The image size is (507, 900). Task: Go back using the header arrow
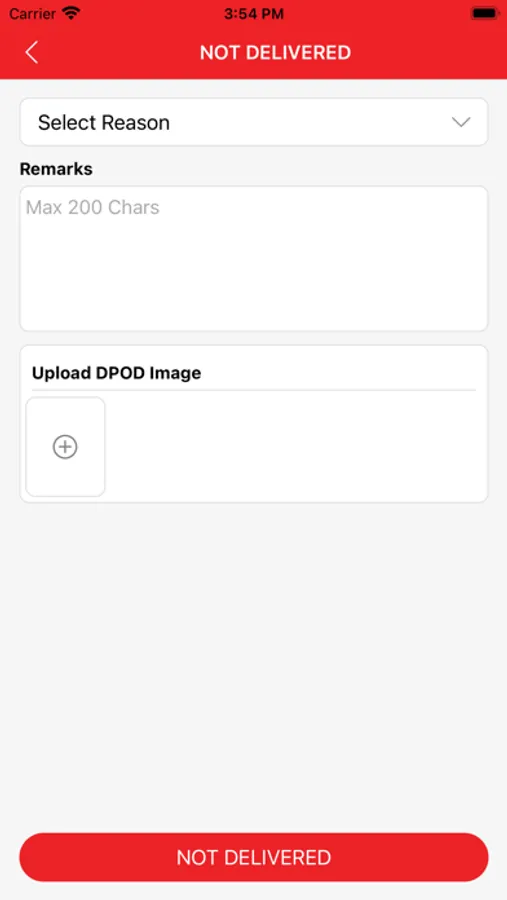[32, 52]
